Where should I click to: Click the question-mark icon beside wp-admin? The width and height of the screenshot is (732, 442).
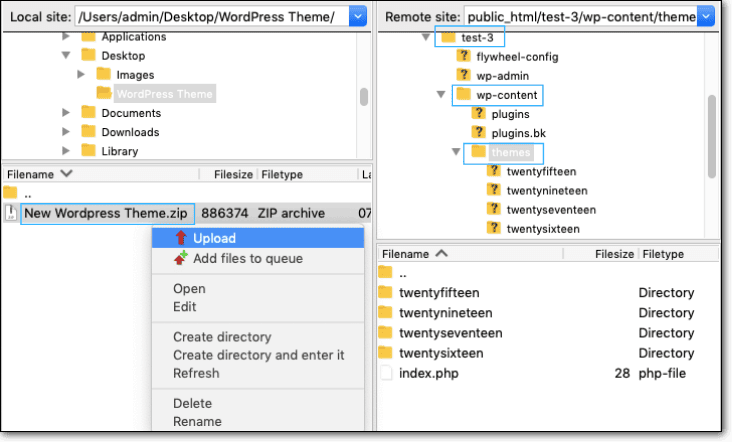pos(463,75)
